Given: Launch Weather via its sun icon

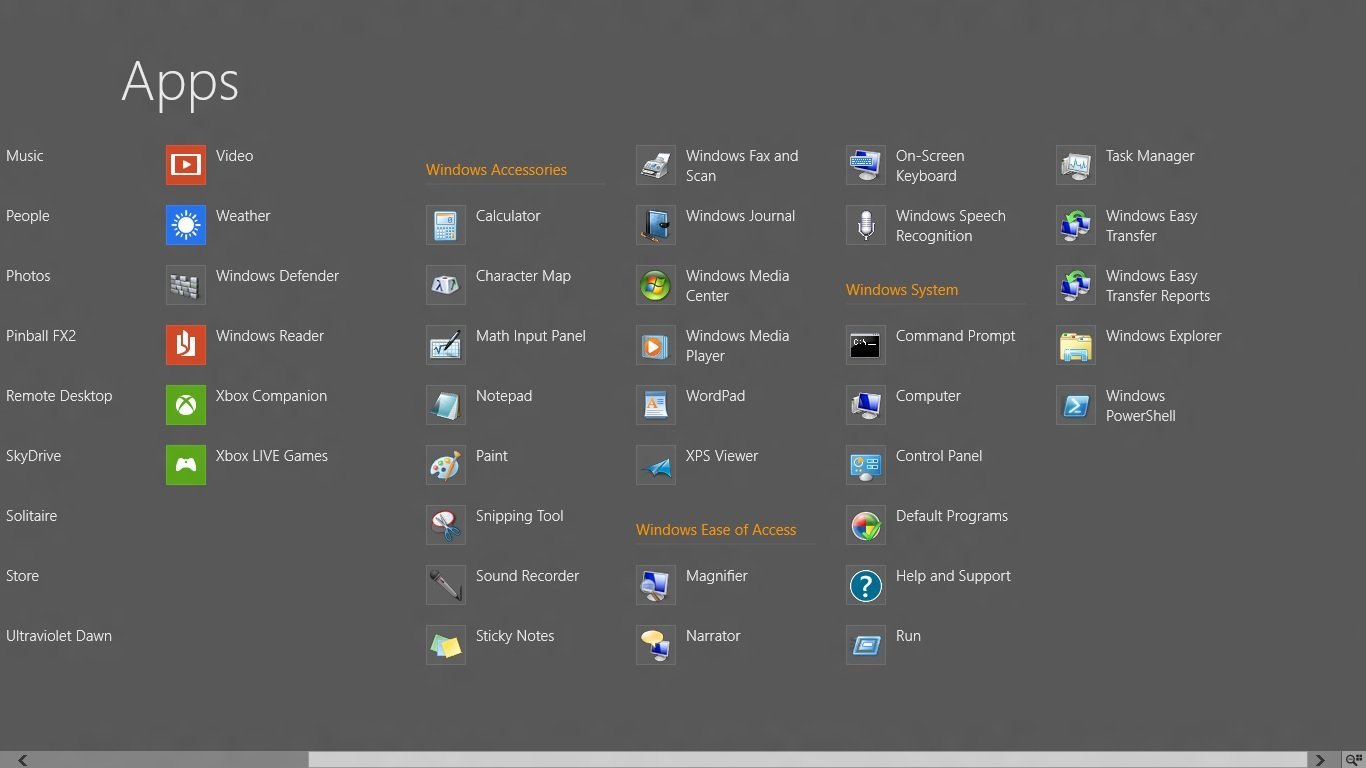Looking at the screenshot, I should (x=186, y=225).
